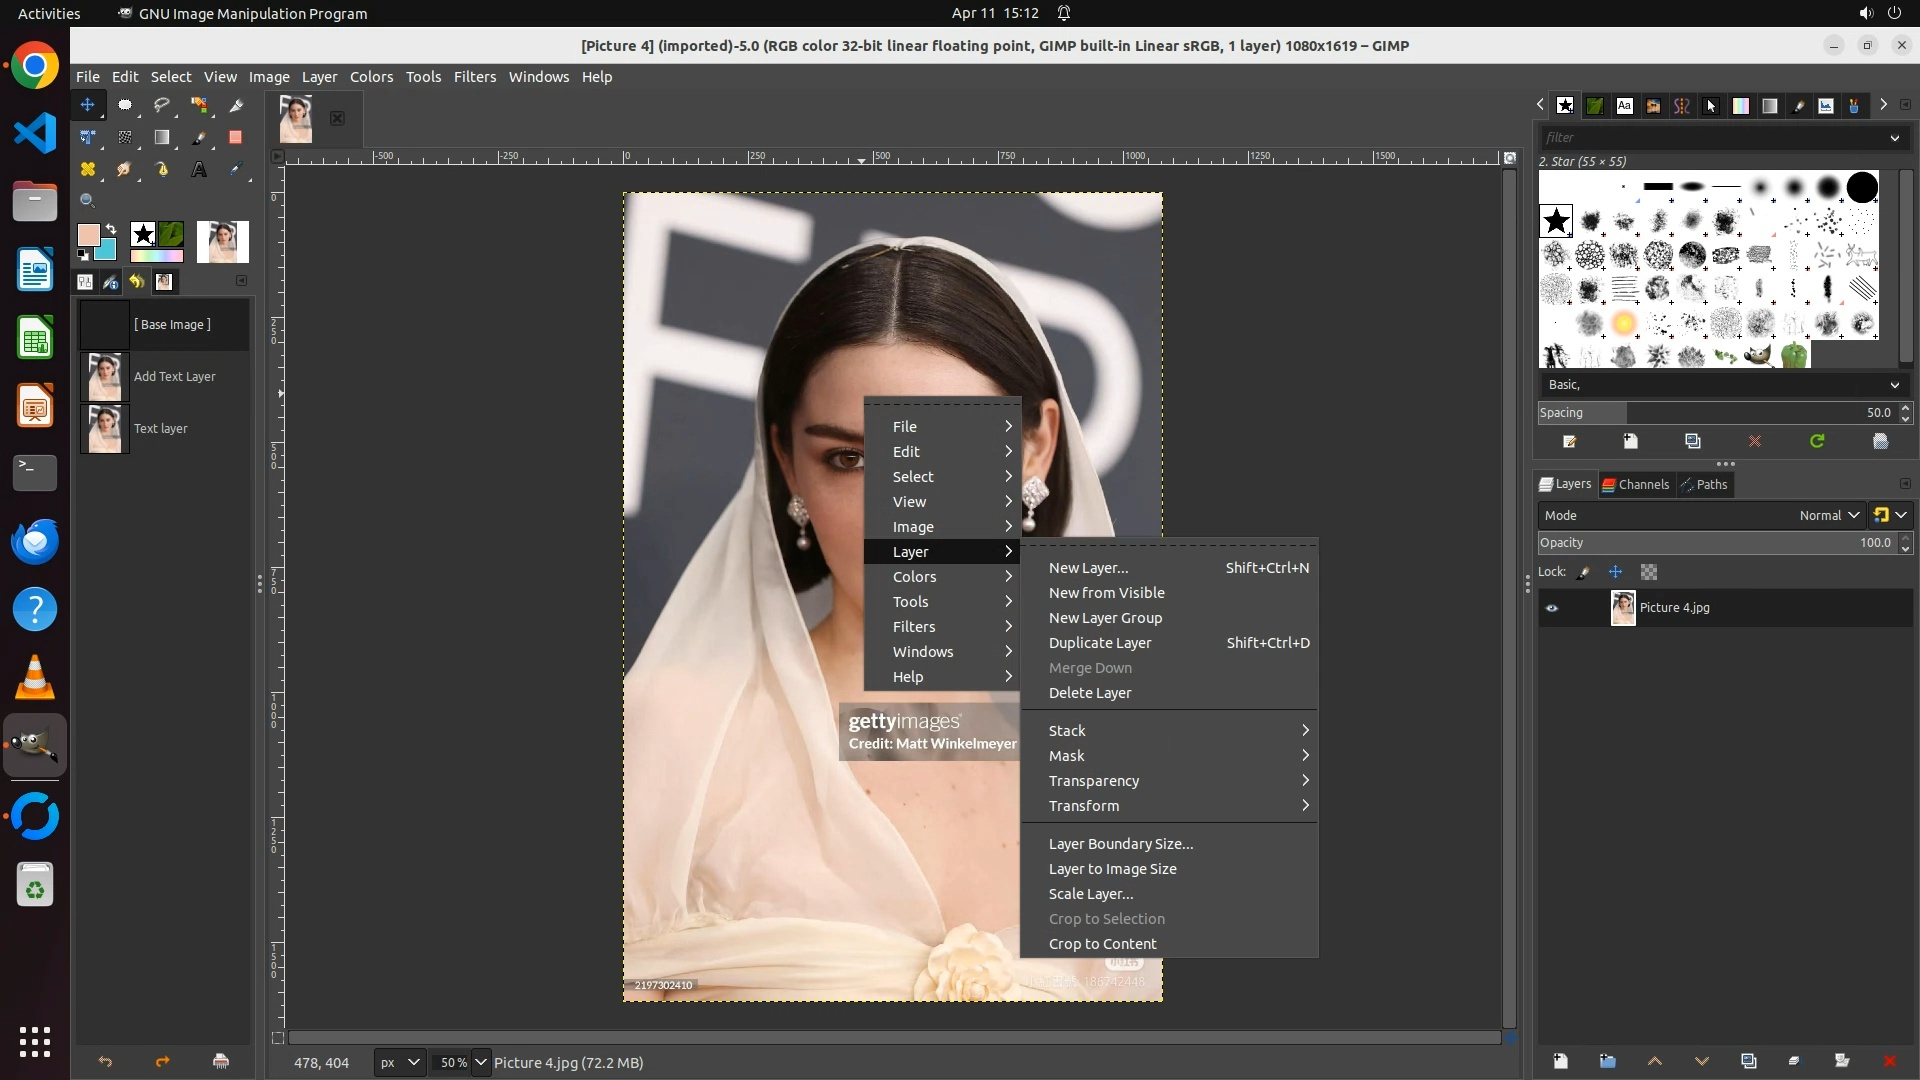The image size is (1920, 1080).
Task: Pick the Heal tool bandage icon
Action: click(88, 169)
